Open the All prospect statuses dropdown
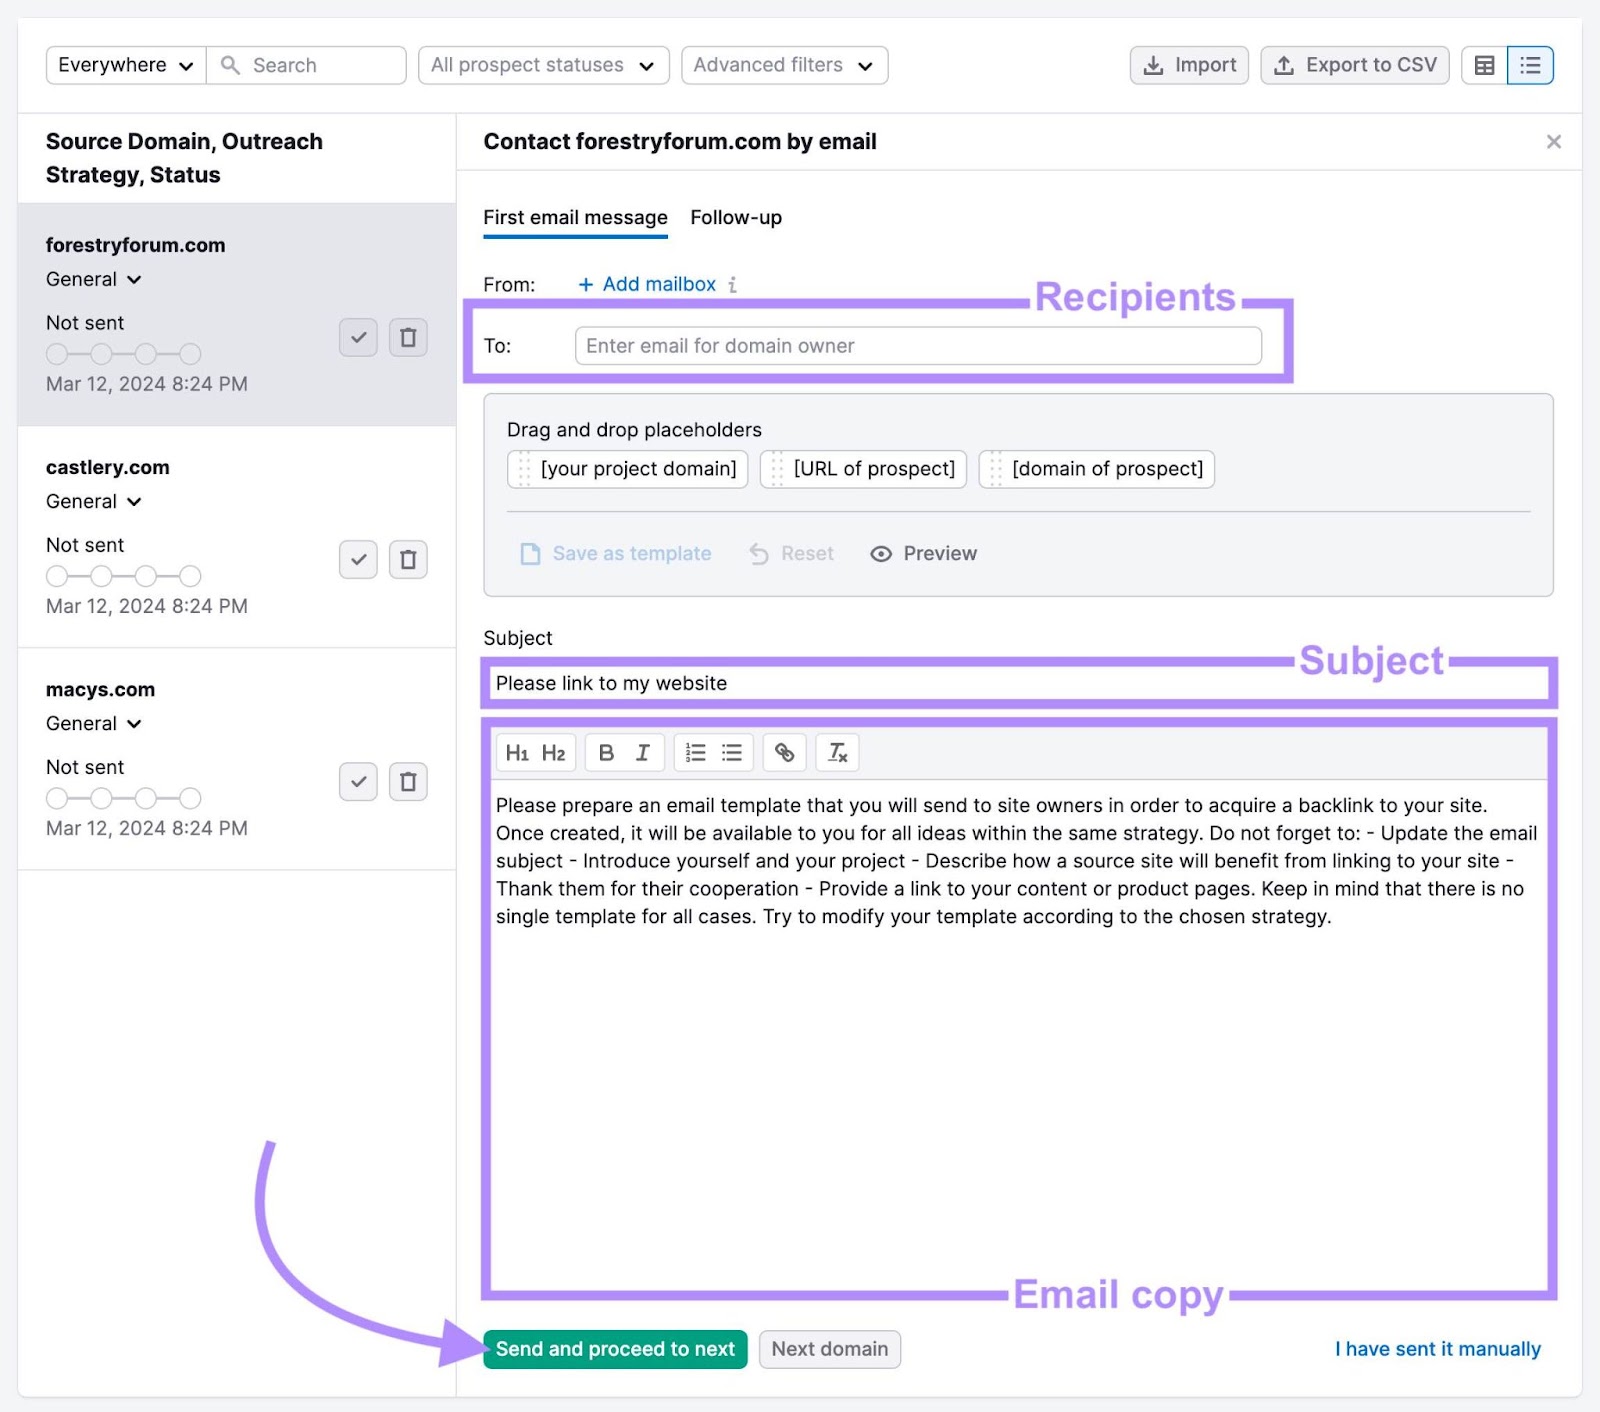Image resolution: width=1600 pixels, height=1412 pixels. tap(542, 64)
